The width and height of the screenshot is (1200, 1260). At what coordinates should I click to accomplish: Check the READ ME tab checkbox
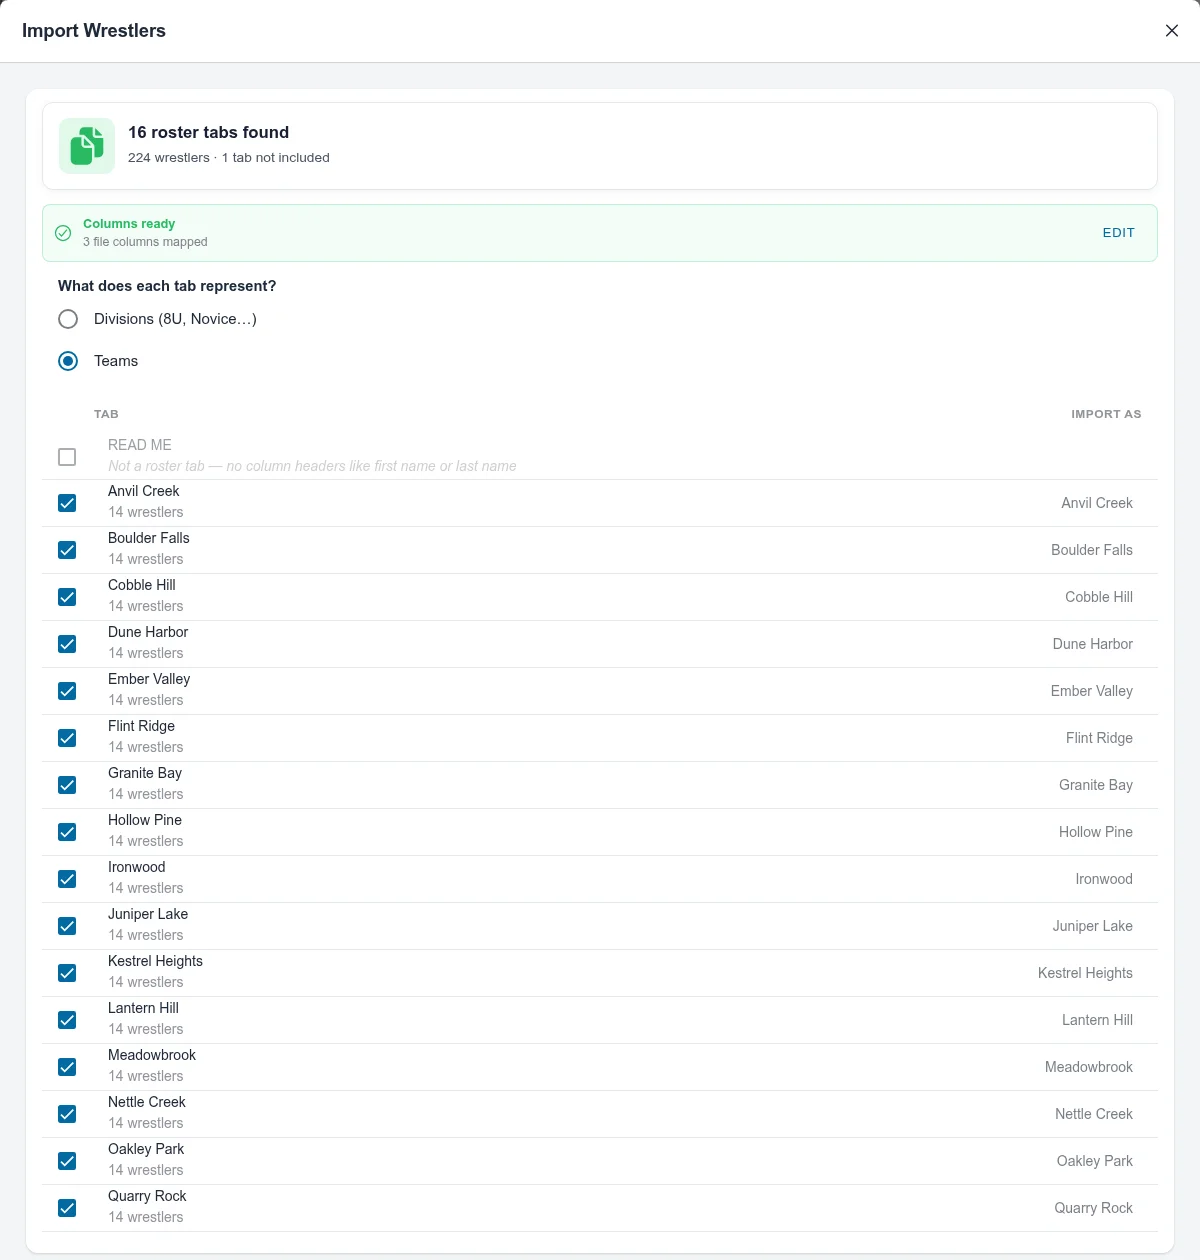click(x=67, y=457)
